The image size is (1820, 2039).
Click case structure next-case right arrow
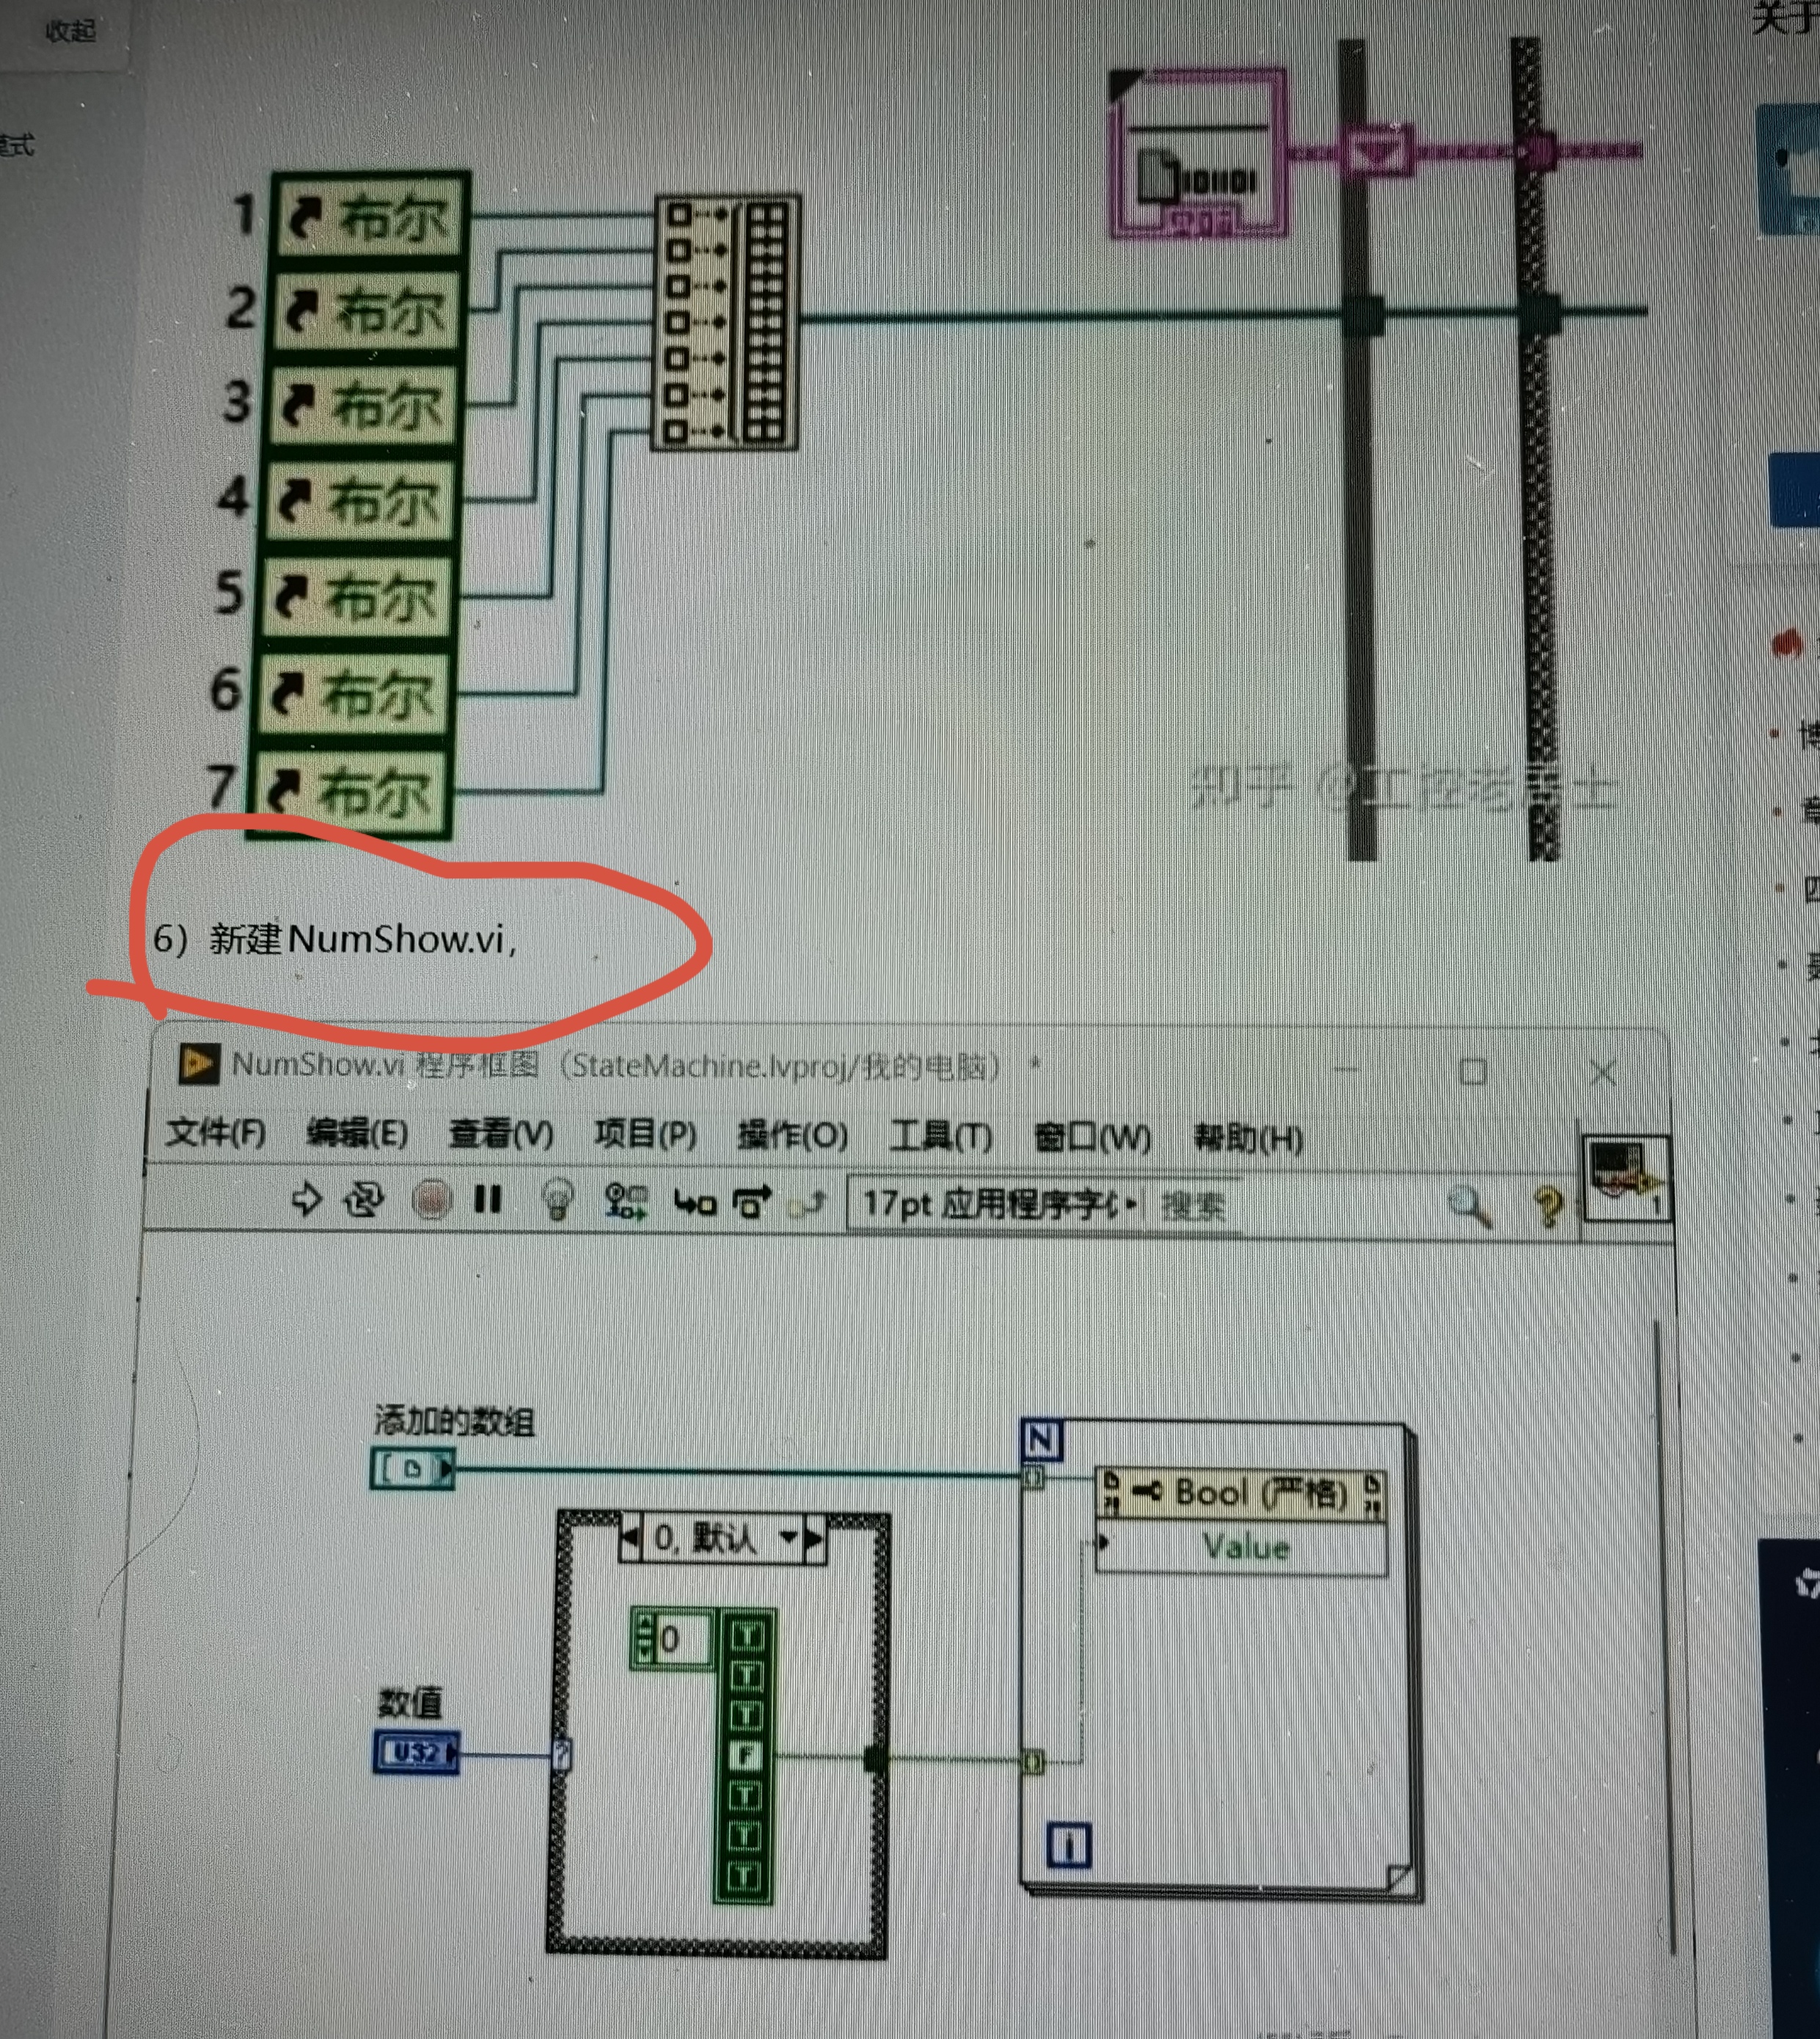pyautogui.click(x=814, y=1538)
